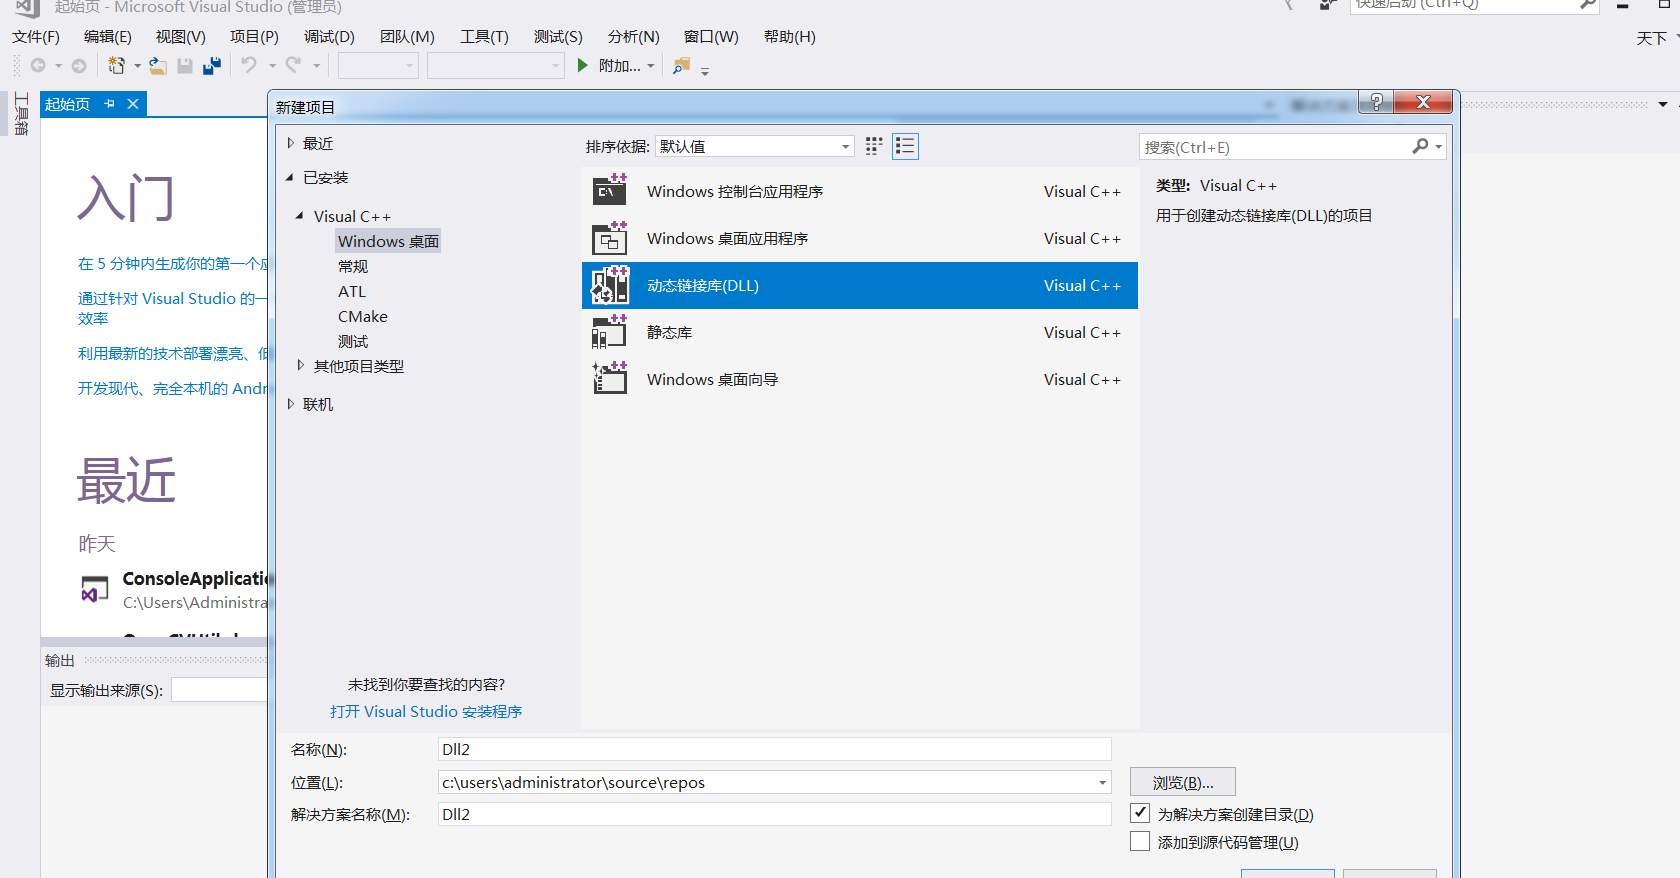Viewport: 1680px width, 878px height.
Task: Click the help question mark button of the dialog
Action: 1377,102
